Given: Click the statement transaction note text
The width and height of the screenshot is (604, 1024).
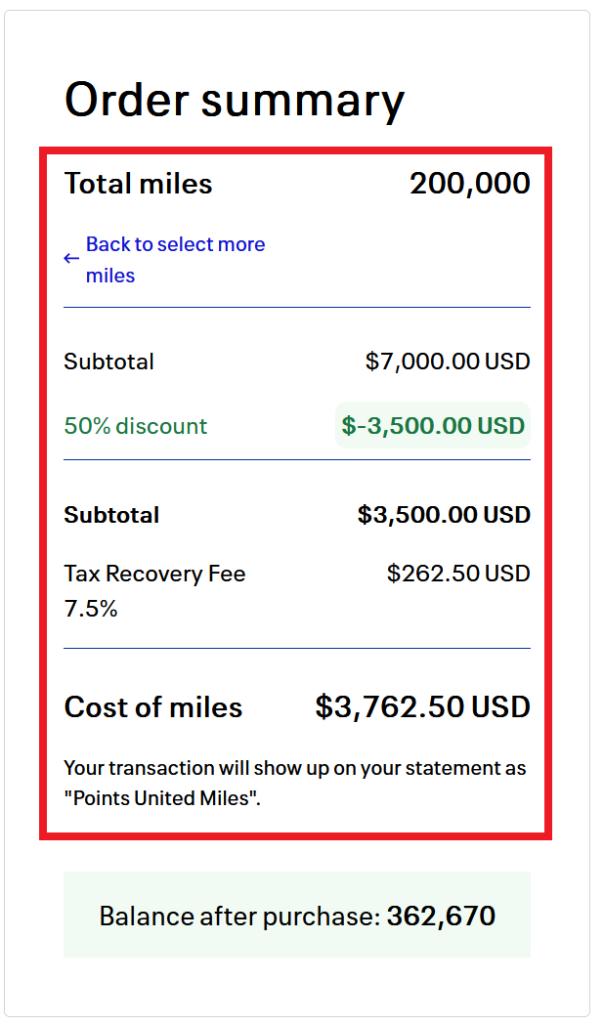Looking at the screenshot, I should point(294,768).
